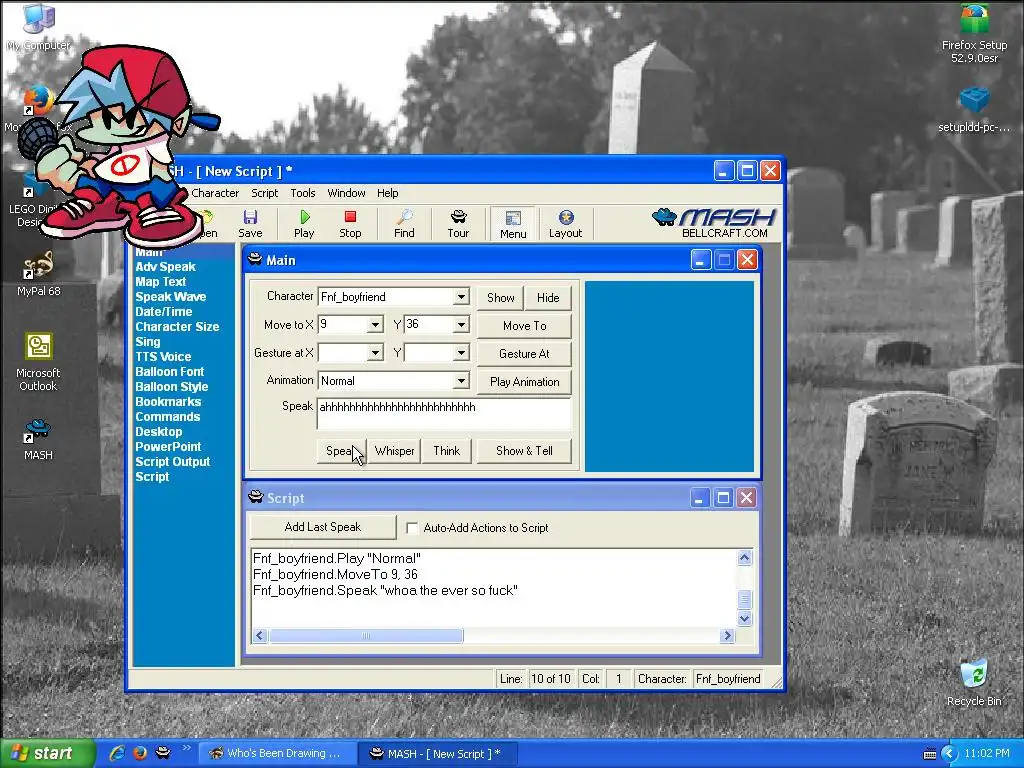Select PowerPoint in sidebar
This screenshot has width=1024, height=768.
pyautogui.click(x=168, y=447)
